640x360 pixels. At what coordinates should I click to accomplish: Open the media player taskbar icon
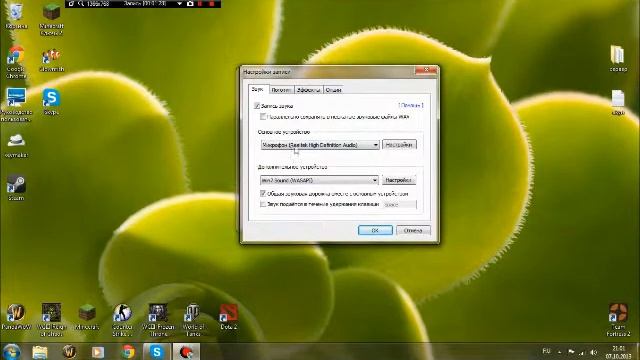98,351
